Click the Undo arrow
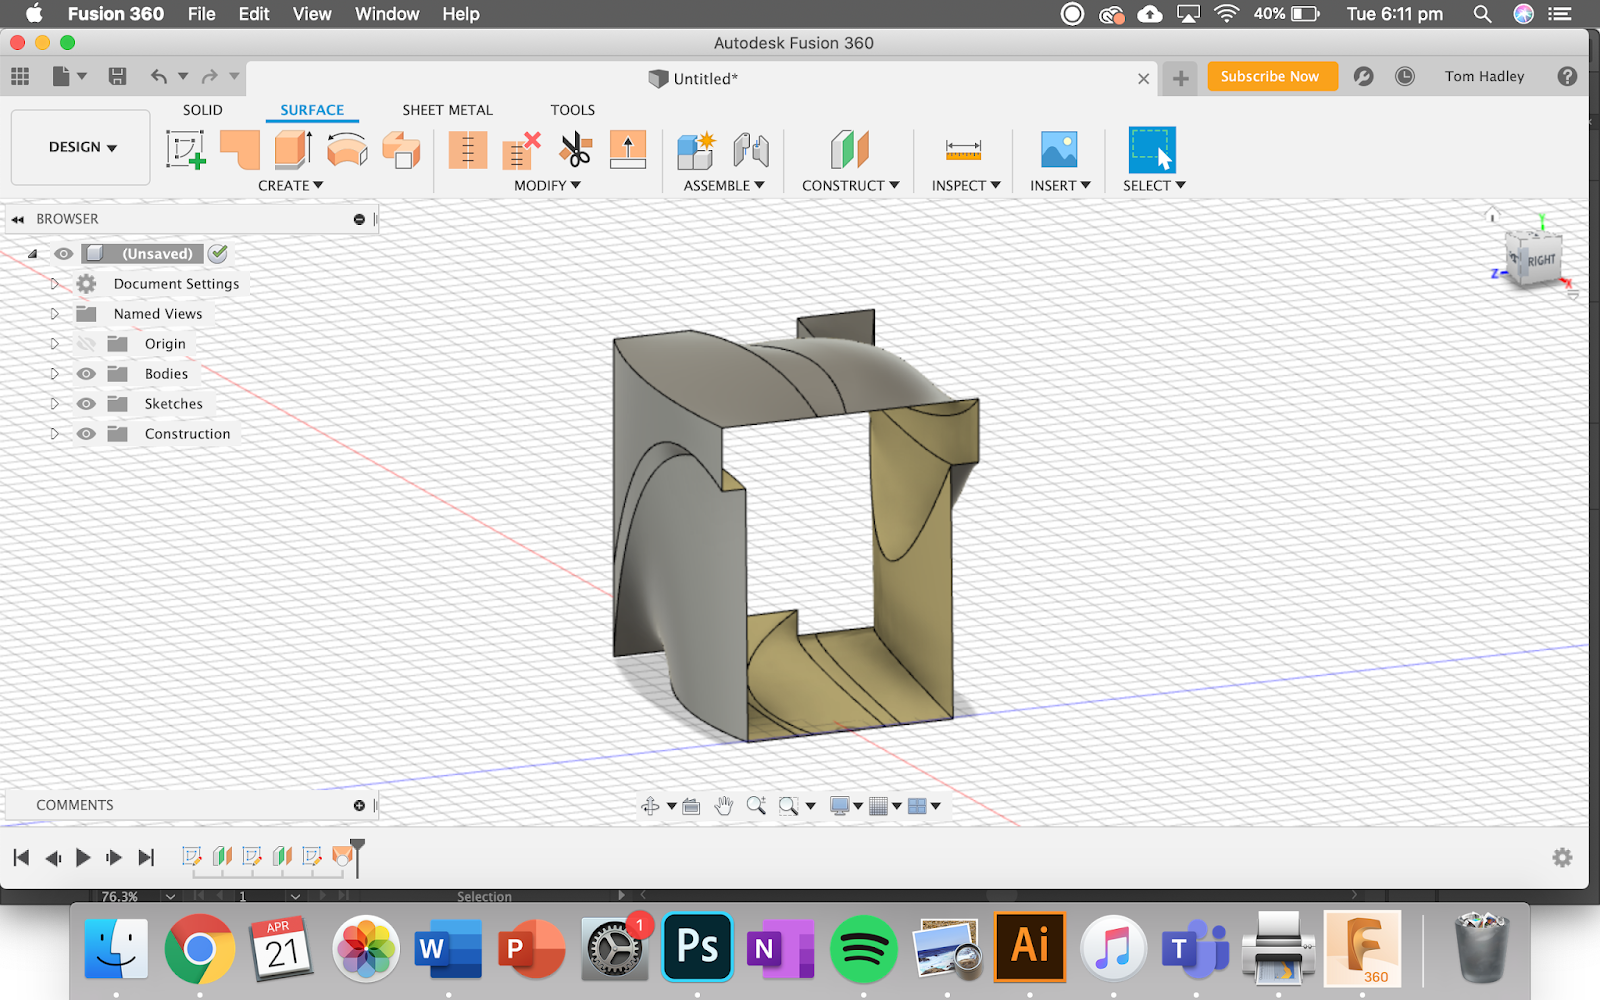Screen dimensions: 1600x1000 coord(159,76)
